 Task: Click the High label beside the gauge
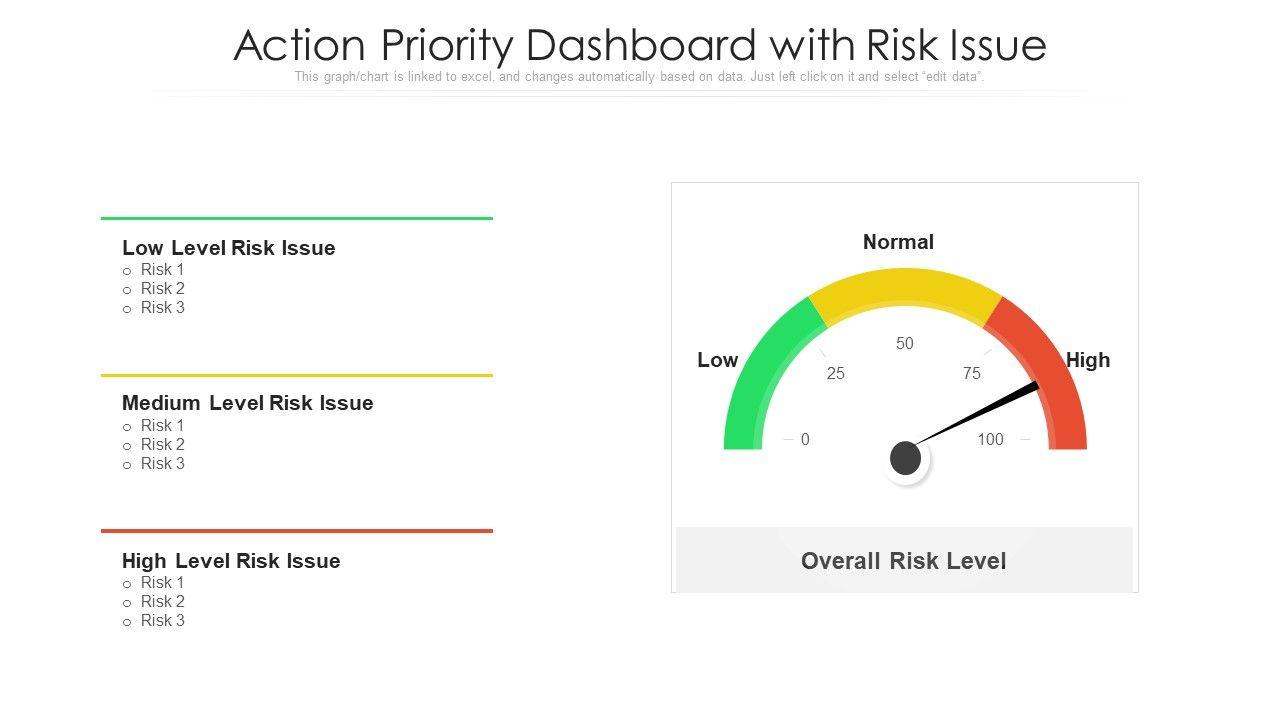point(1088,360)
